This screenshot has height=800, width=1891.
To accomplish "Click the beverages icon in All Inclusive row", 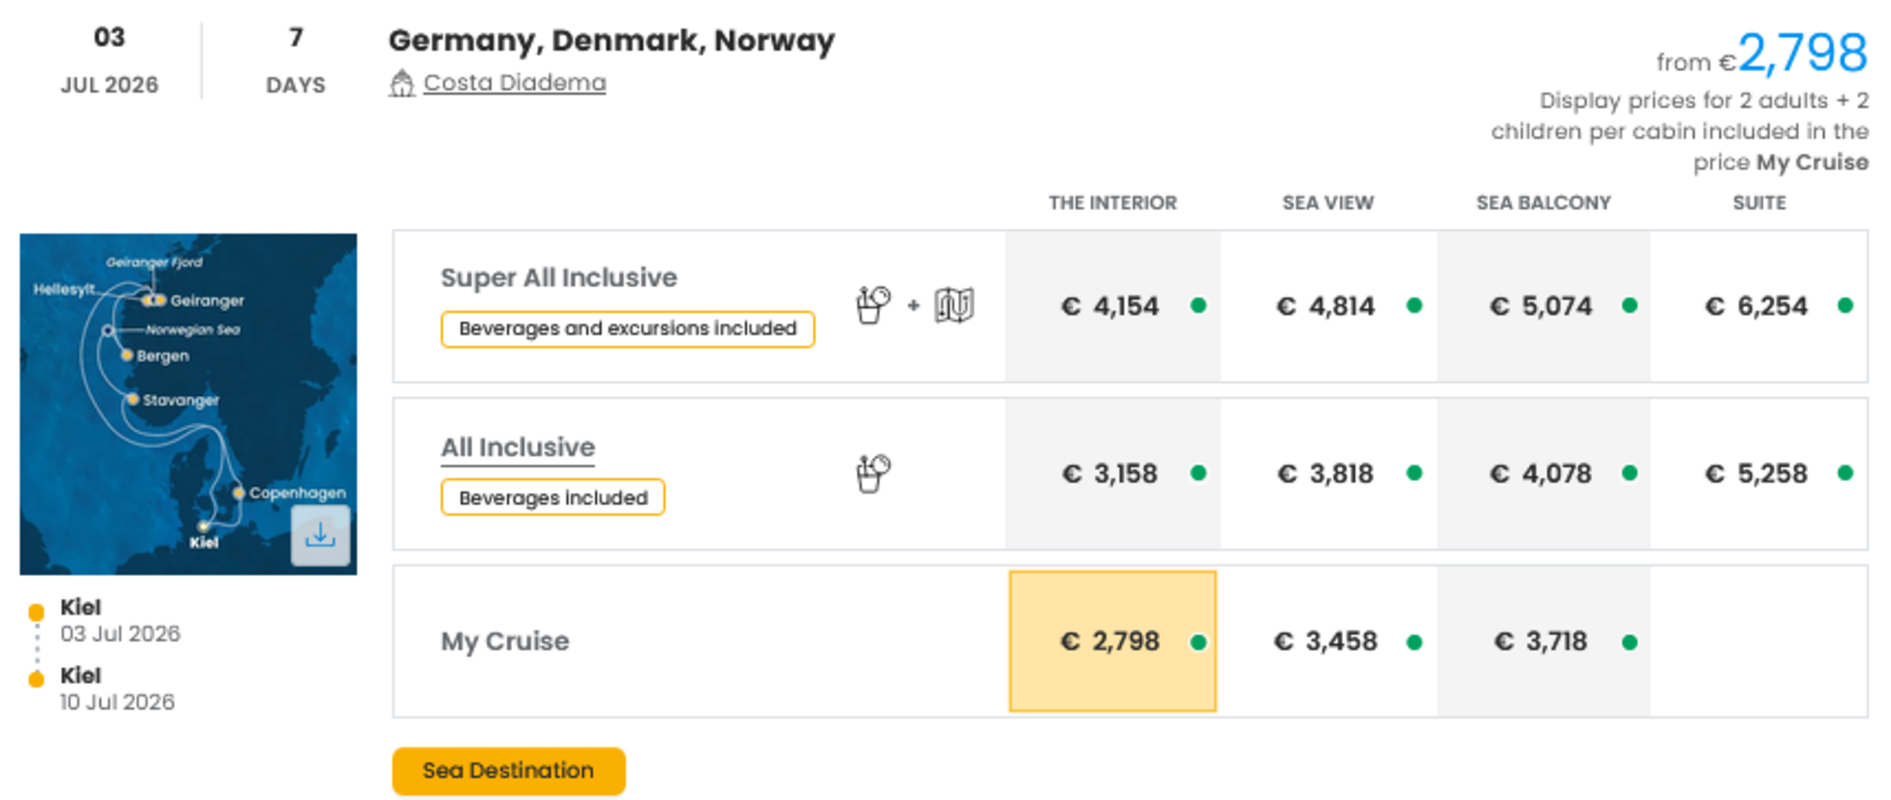I will coord(873,473).
